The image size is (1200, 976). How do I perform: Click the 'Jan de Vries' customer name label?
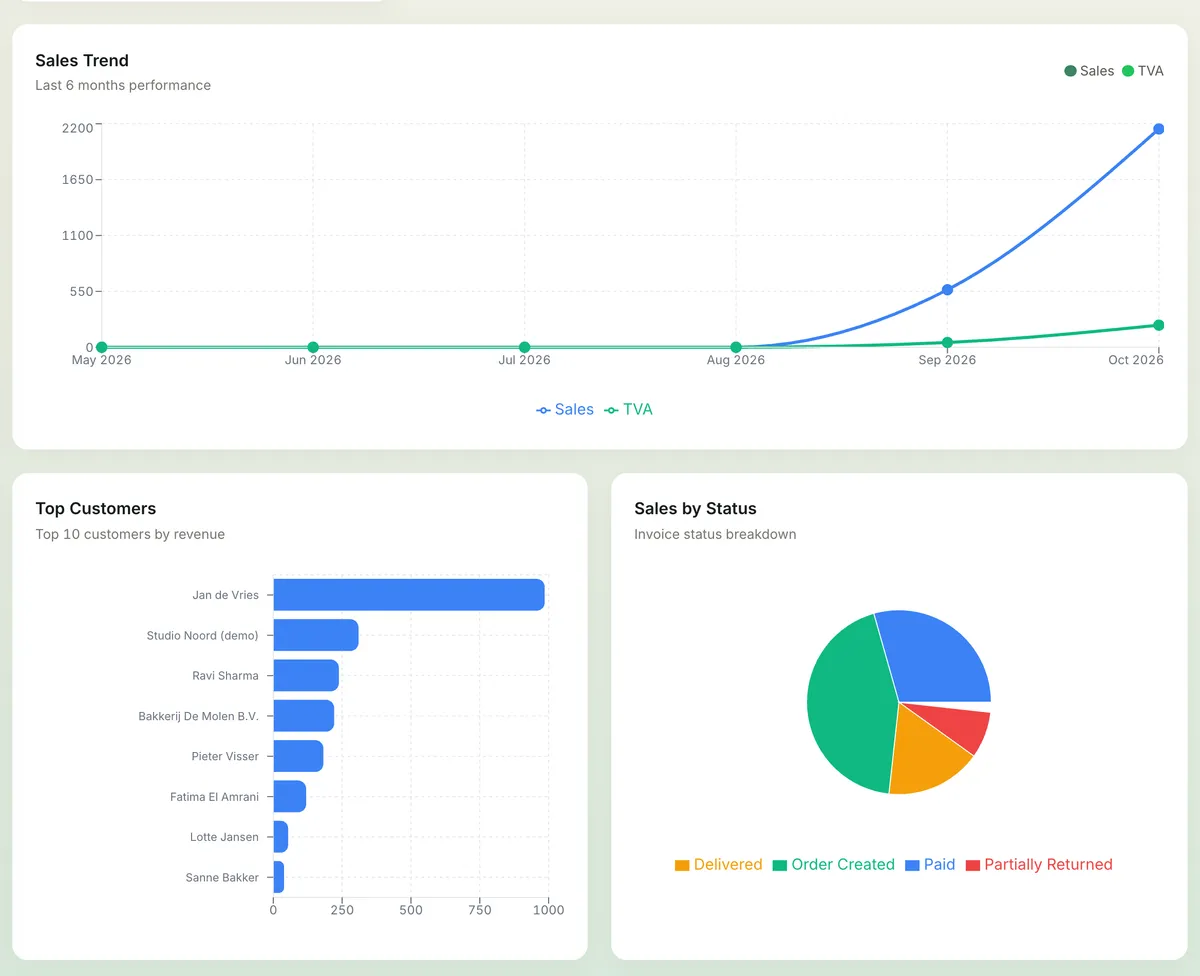(x=225, y=595)
